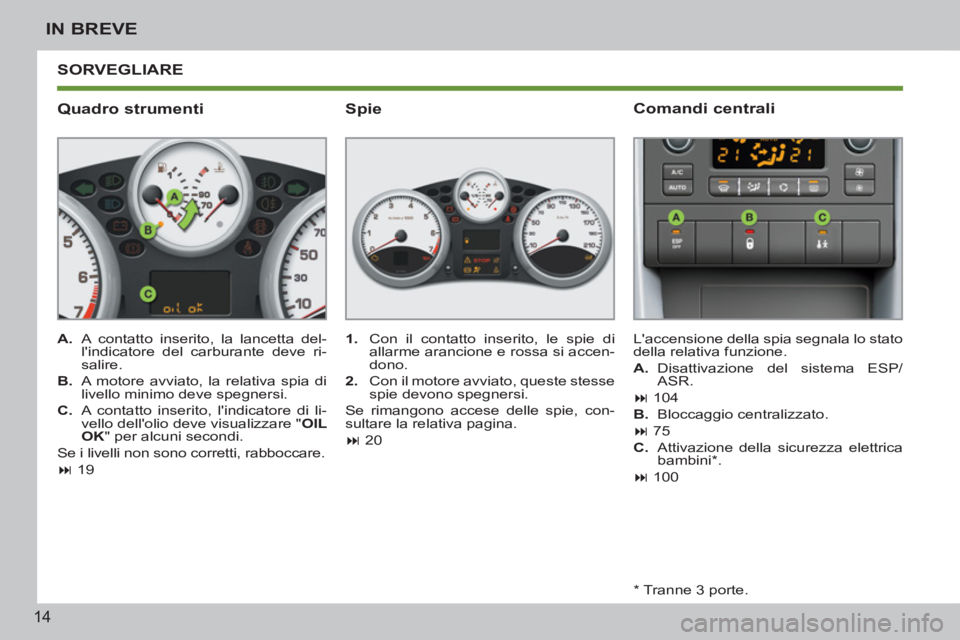Click the seat belt warning light in Quadro strumenti image
Screen dimensions: 960x640
(249, 248)
